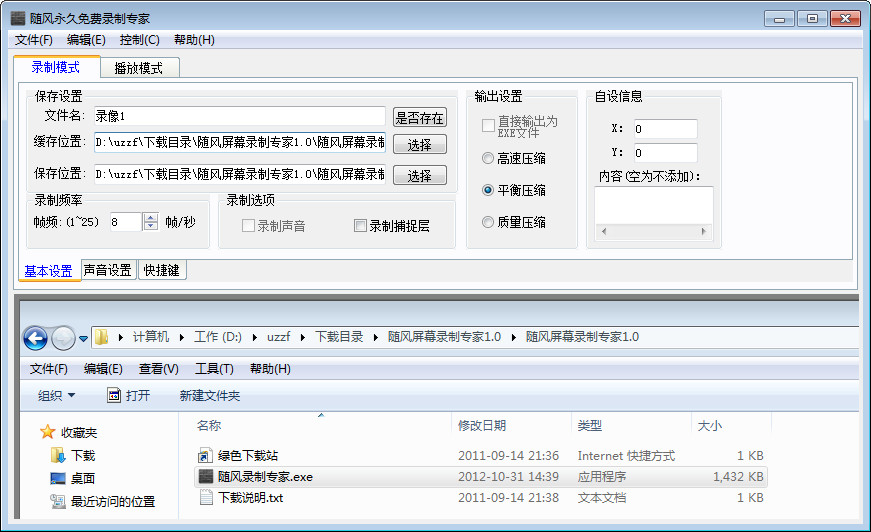Image resolution: width=871 pixels, height=532 pixels.
Task: Open the 声音设置 tab
Action: (x=108, y=270)
